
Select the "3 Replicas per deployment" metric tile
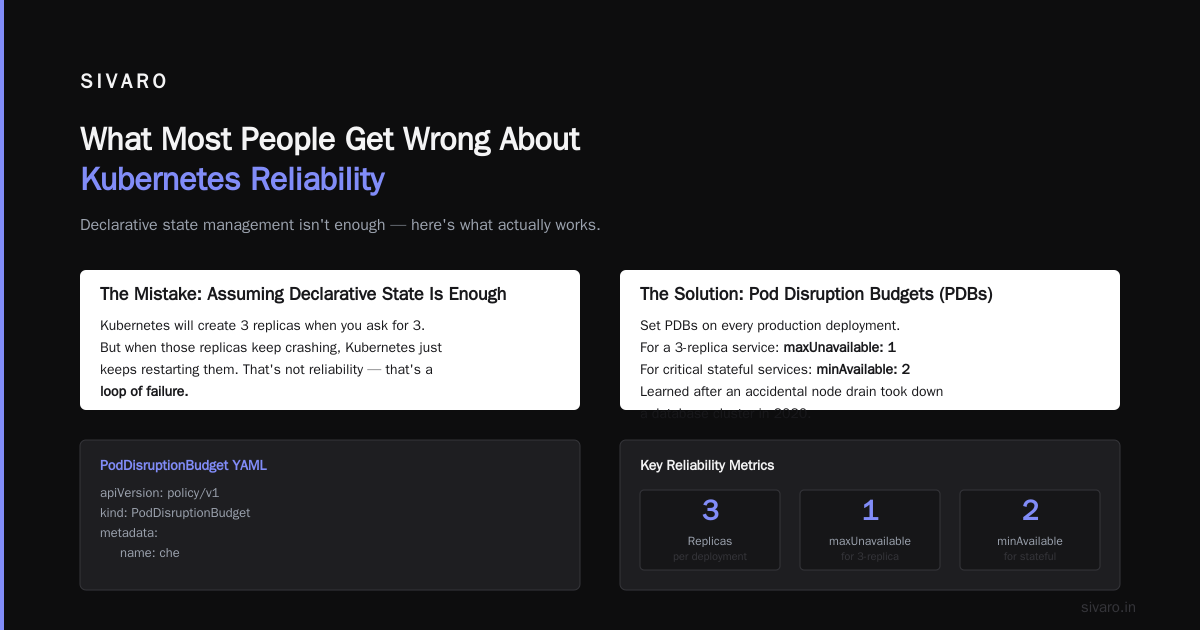[710, 530]
